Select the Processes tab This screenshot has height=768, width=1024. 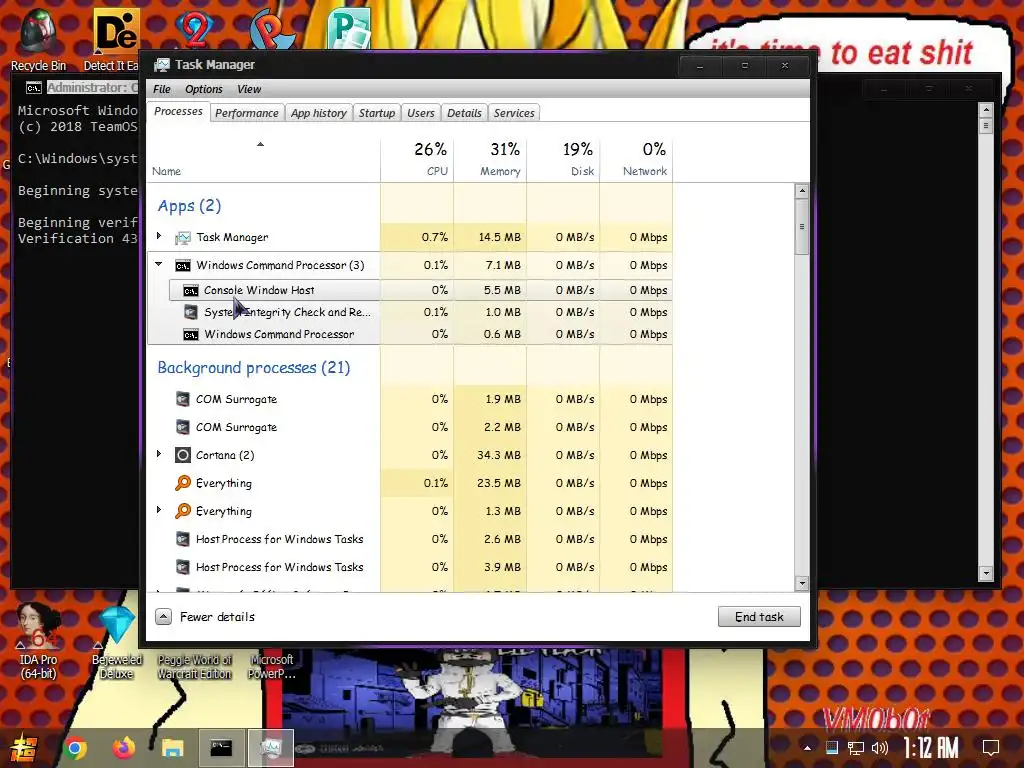(x=178, y=112)
